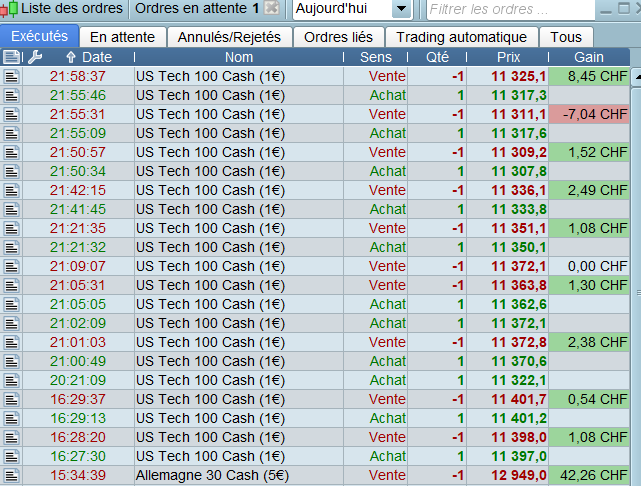Click the Liste des ordres title
This screenshot has height=486, width=641.
coord(72,9)
